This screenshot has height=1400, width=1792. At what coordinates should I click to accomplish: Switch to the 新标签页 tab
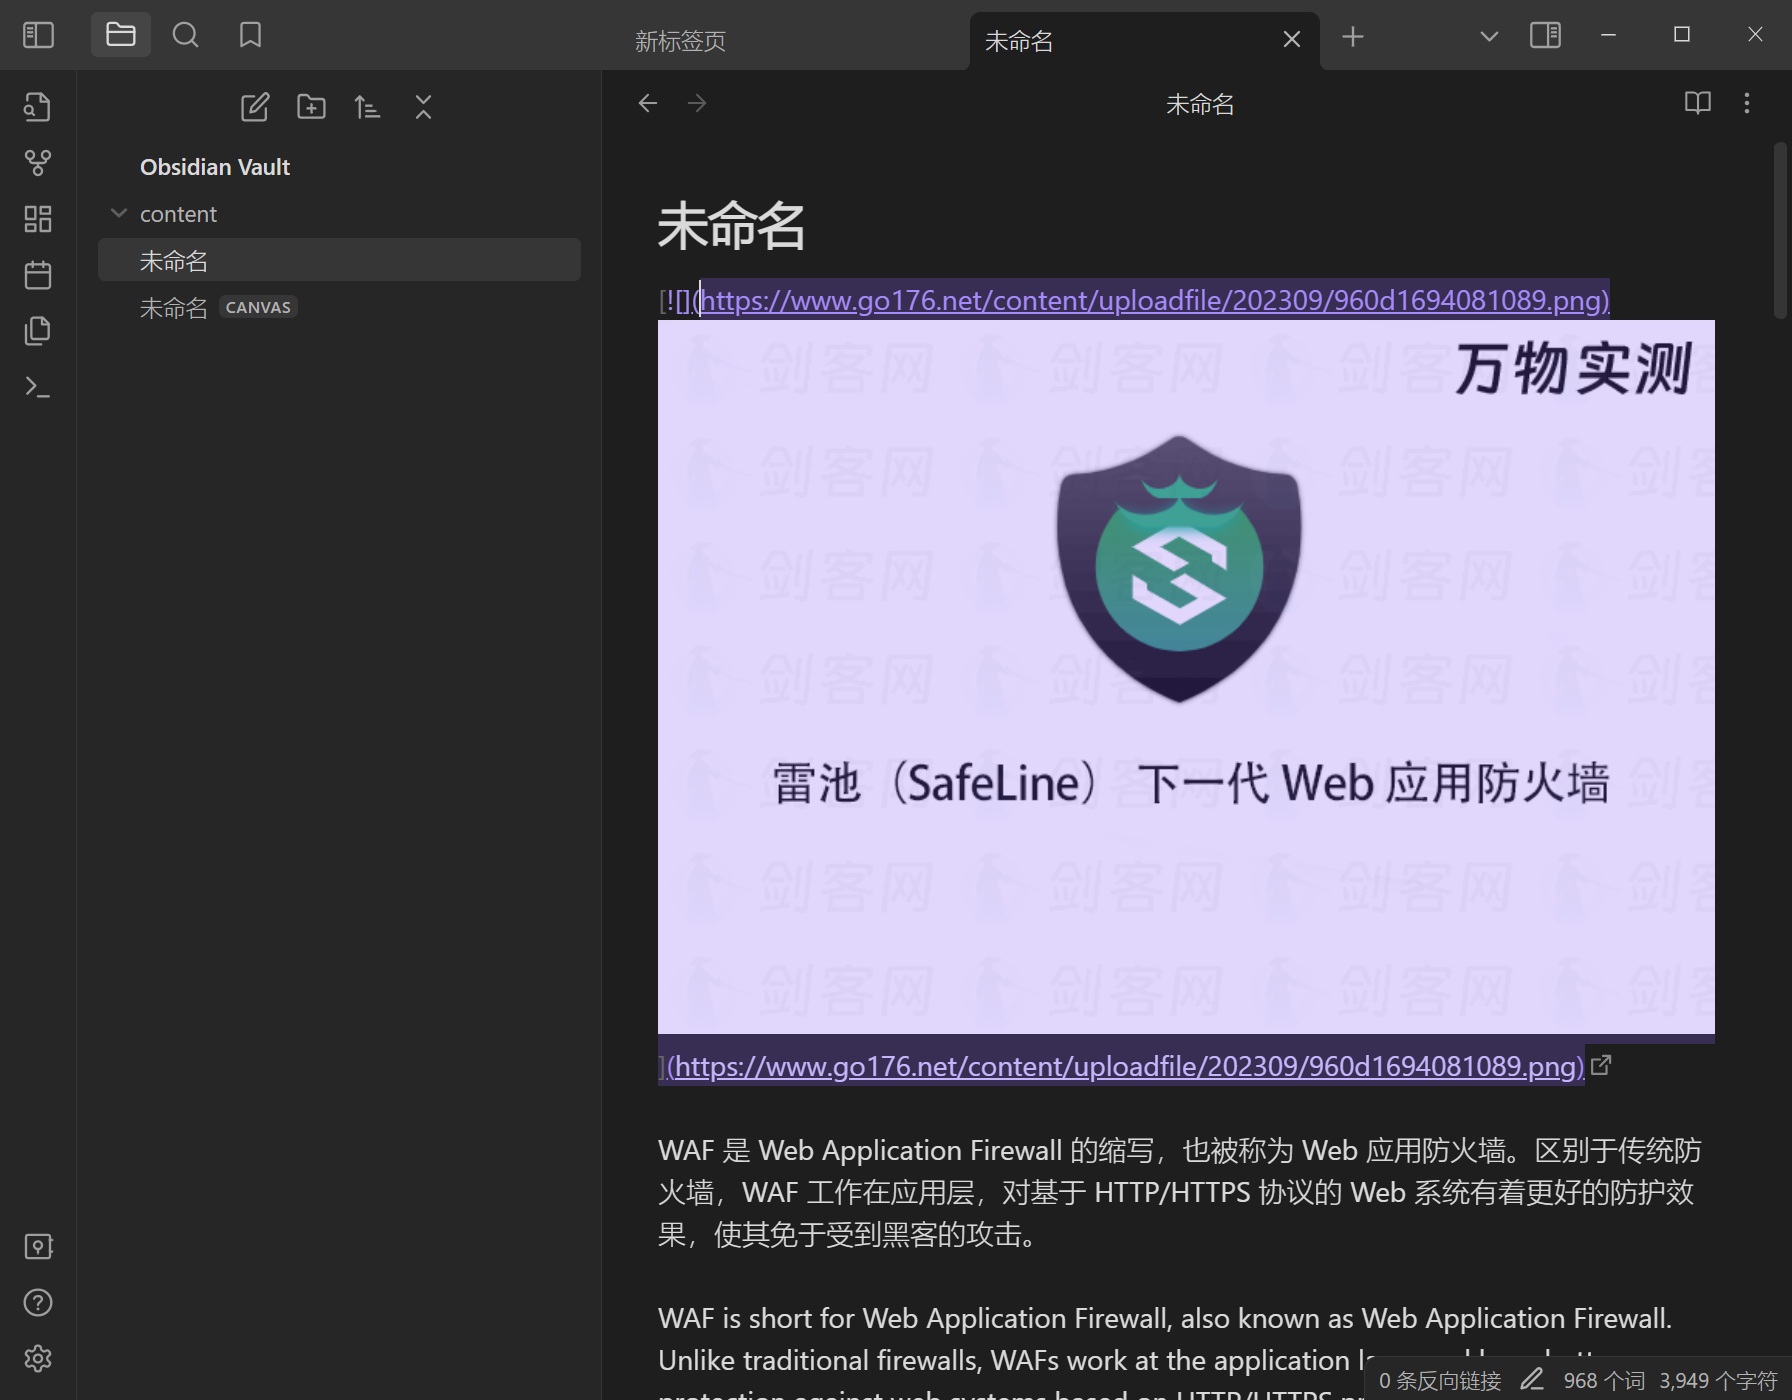[x=680, y=40]
